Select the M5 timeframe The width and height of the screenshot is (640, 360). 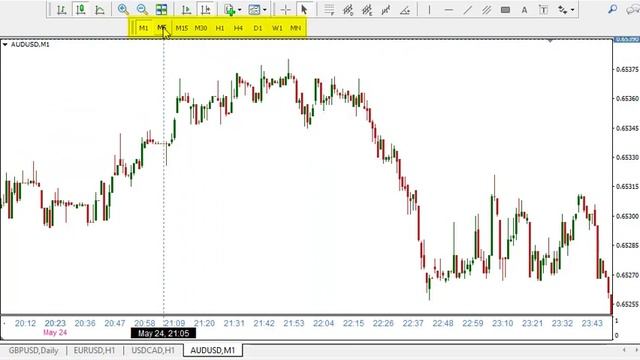(x=162, y=28)
